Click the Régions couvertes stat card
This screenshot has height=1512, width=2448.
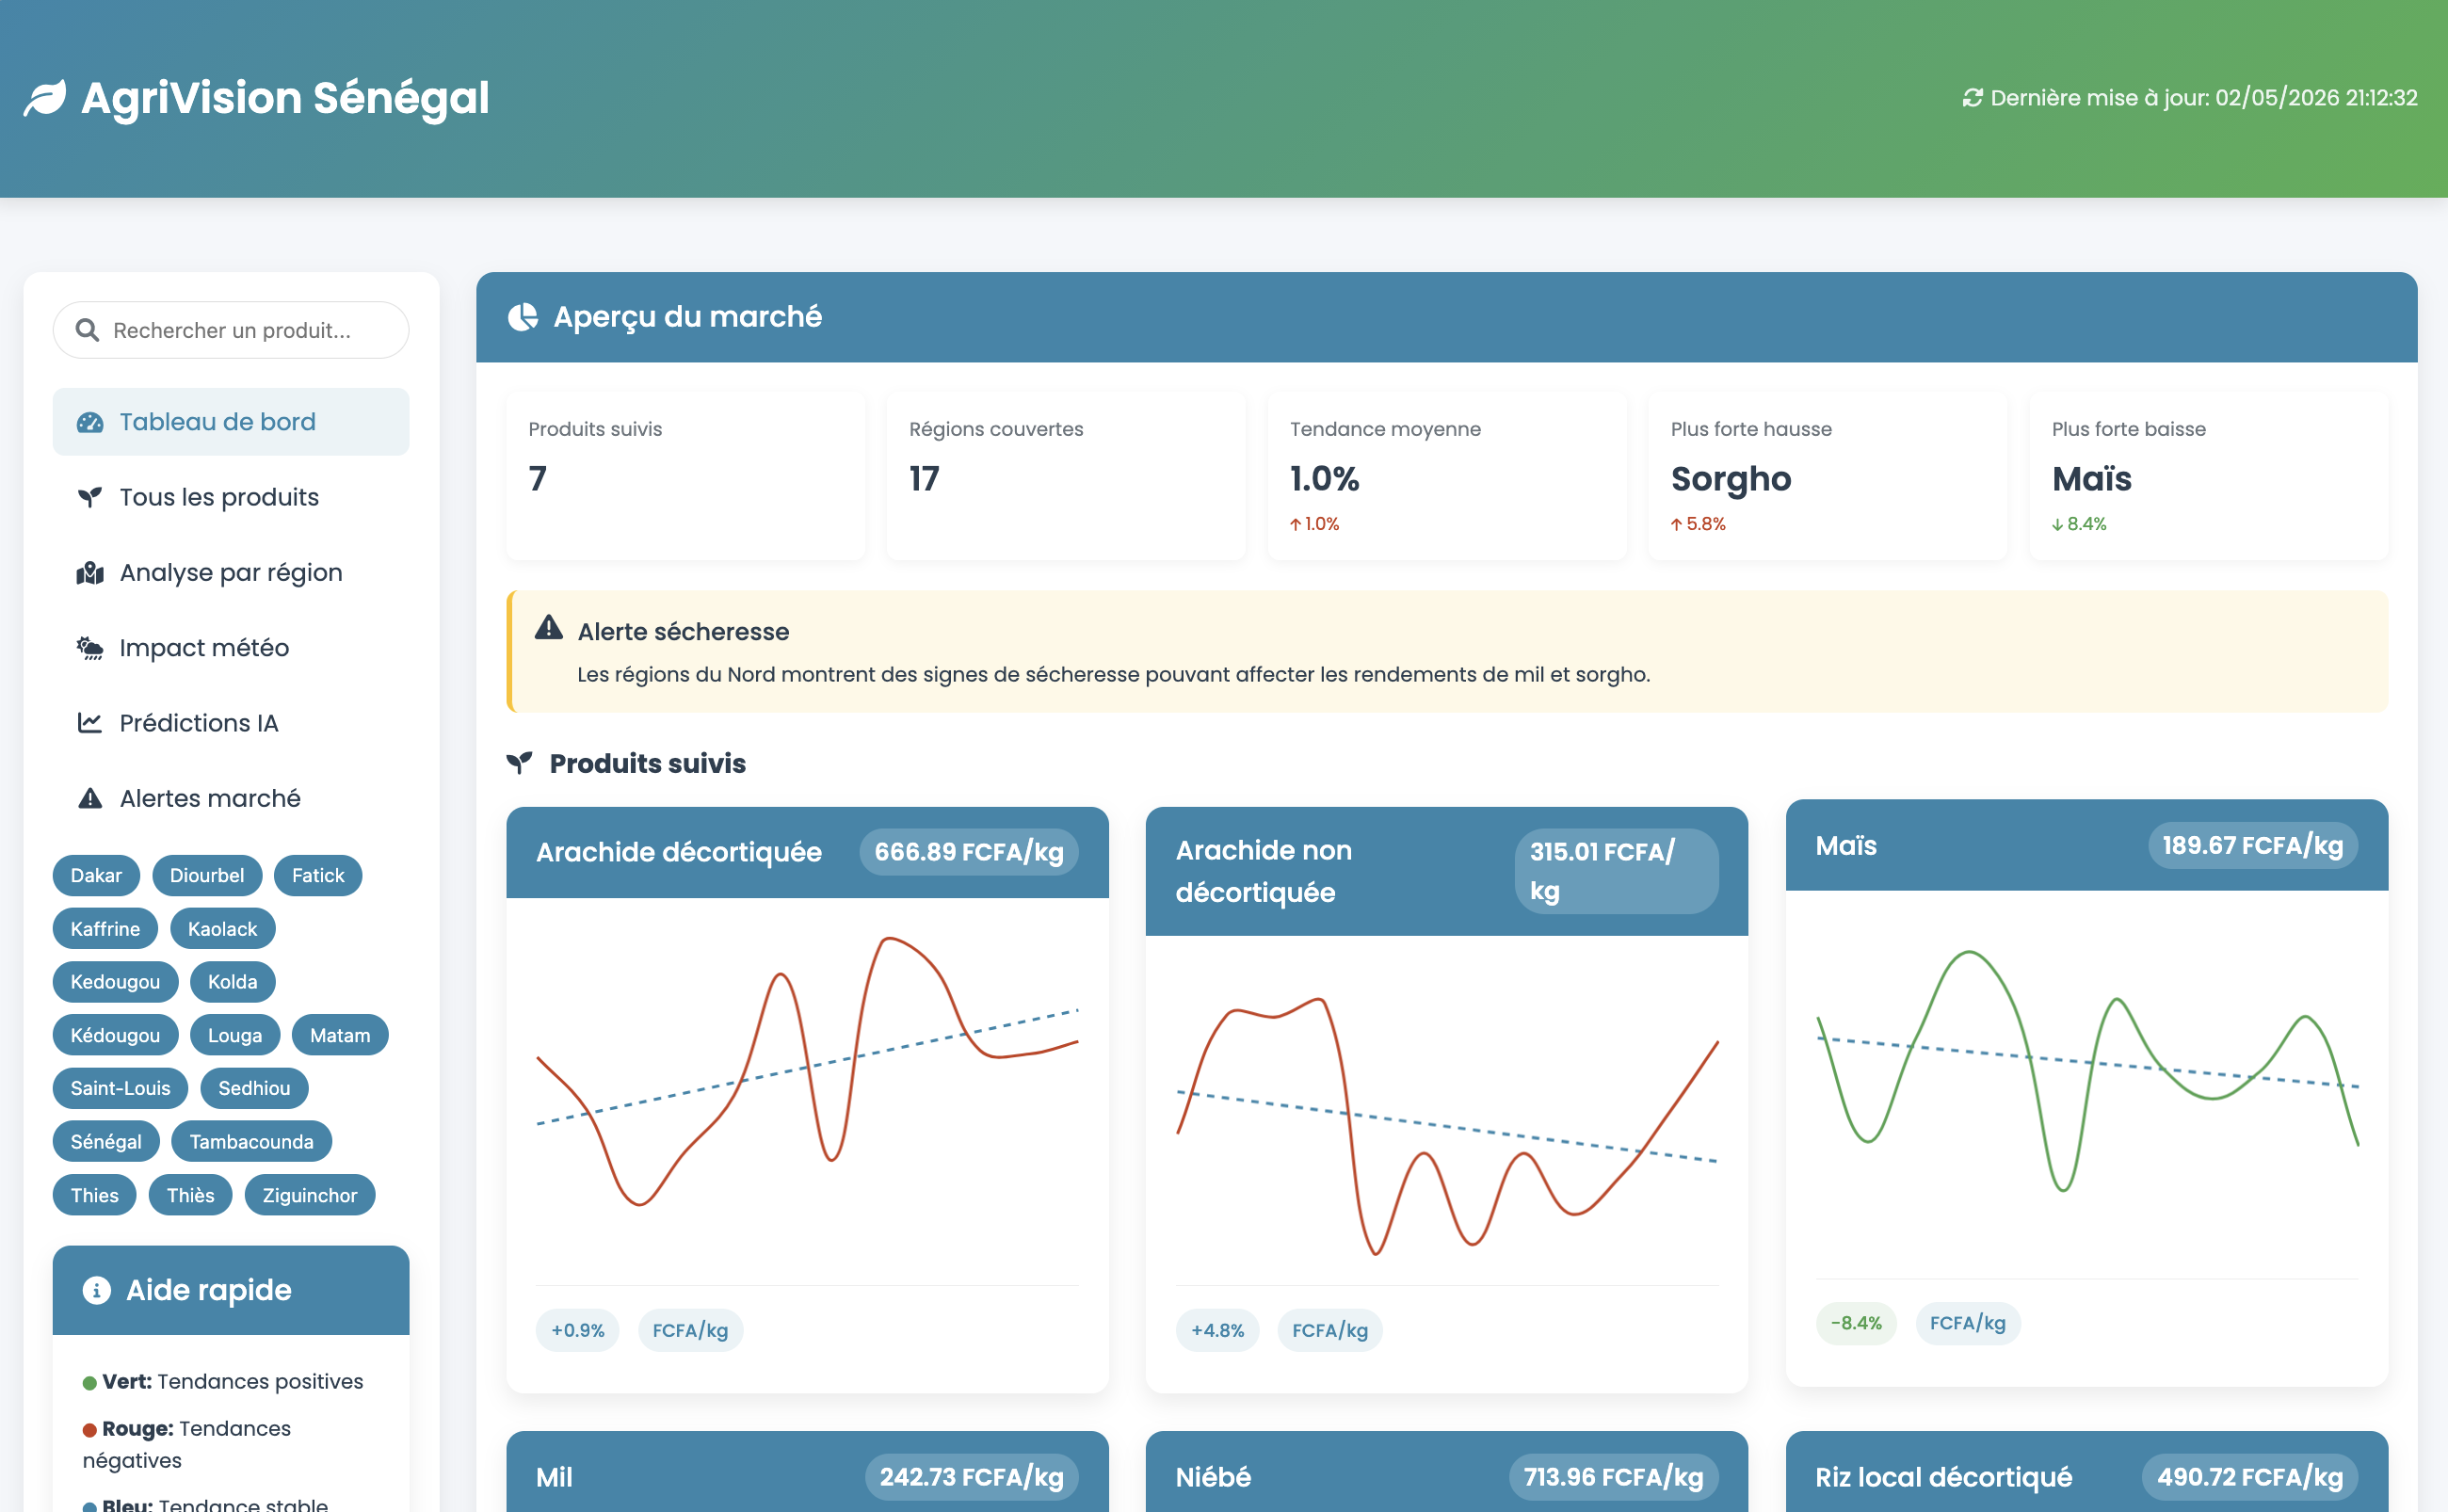(1066, 476)
